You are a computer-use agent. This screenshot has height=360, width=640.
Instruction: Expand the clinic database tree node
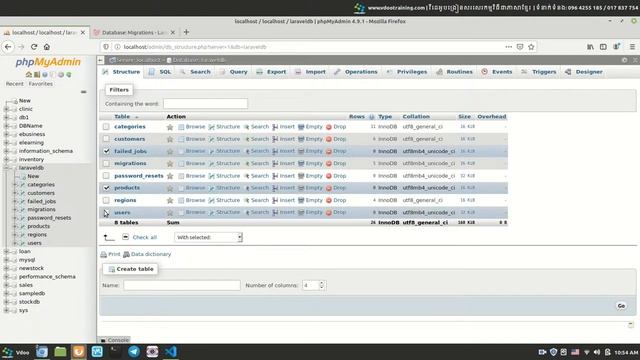[6, 109]
